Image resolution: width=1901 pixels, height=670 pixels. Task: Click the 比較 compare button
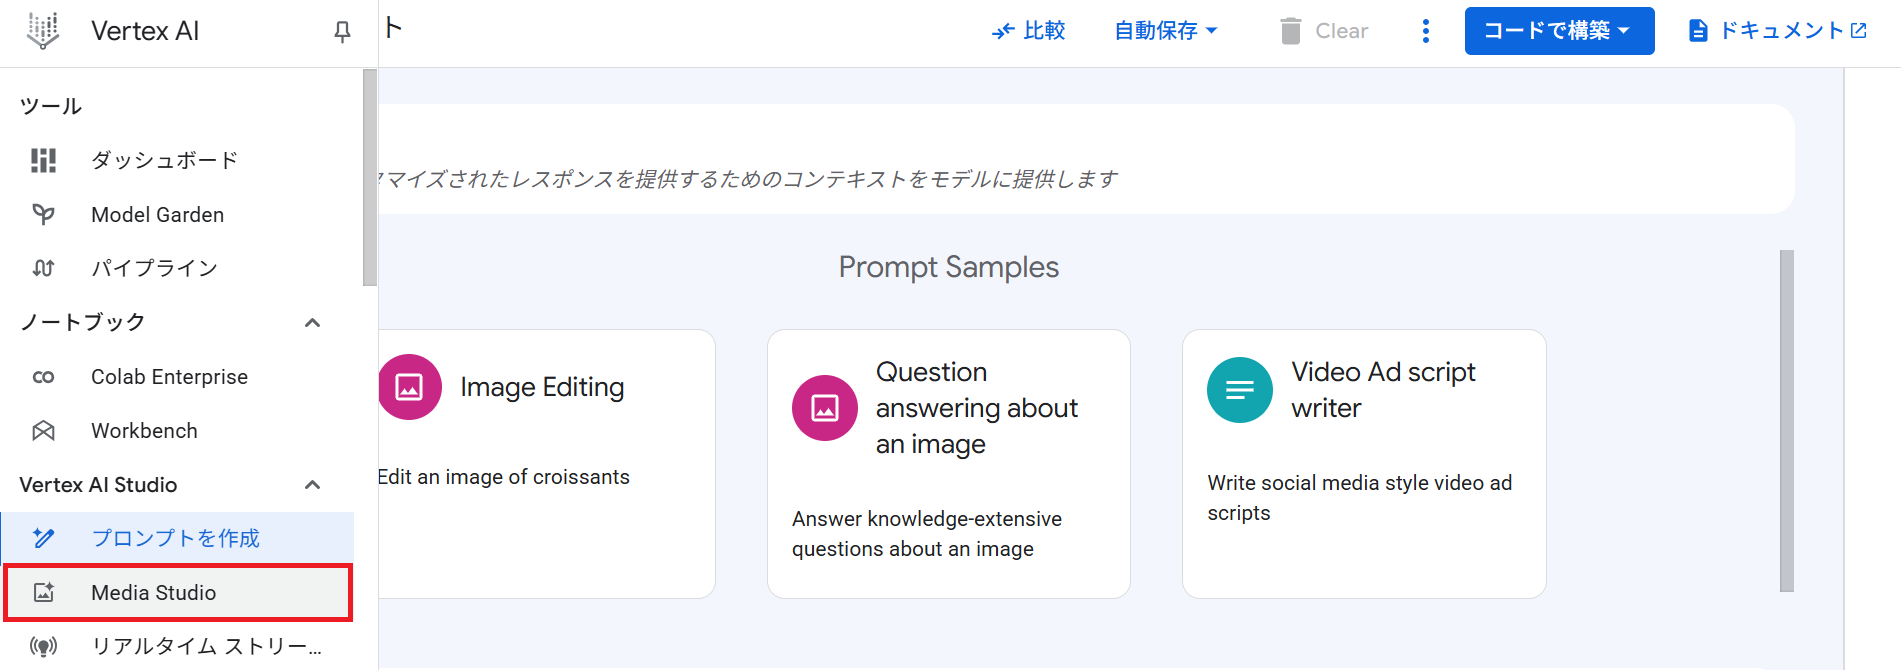click(x=1028, y=31)
